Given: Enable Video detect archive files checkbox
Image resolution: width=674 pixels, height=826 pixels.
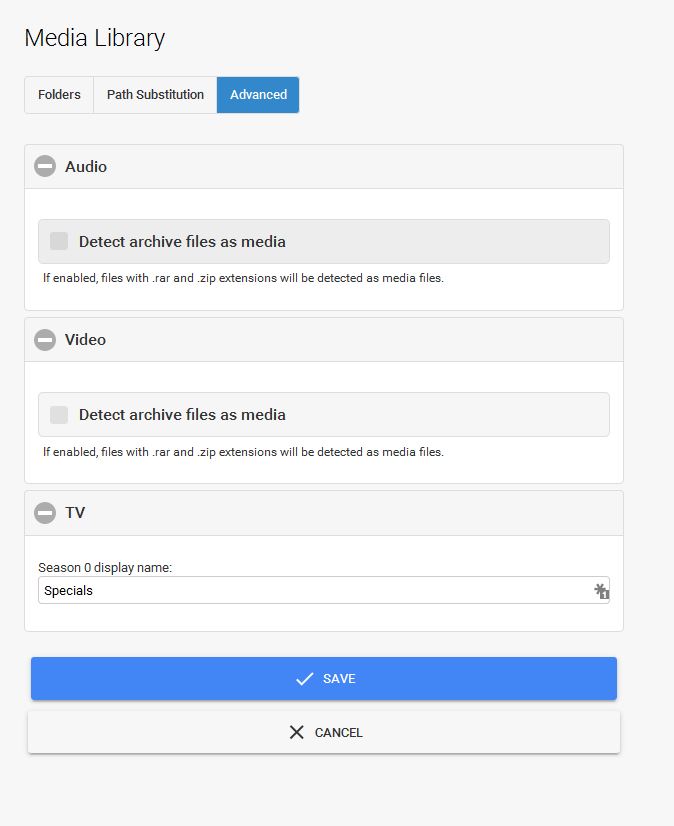Looking at the screenshot, I should [59, 414].
